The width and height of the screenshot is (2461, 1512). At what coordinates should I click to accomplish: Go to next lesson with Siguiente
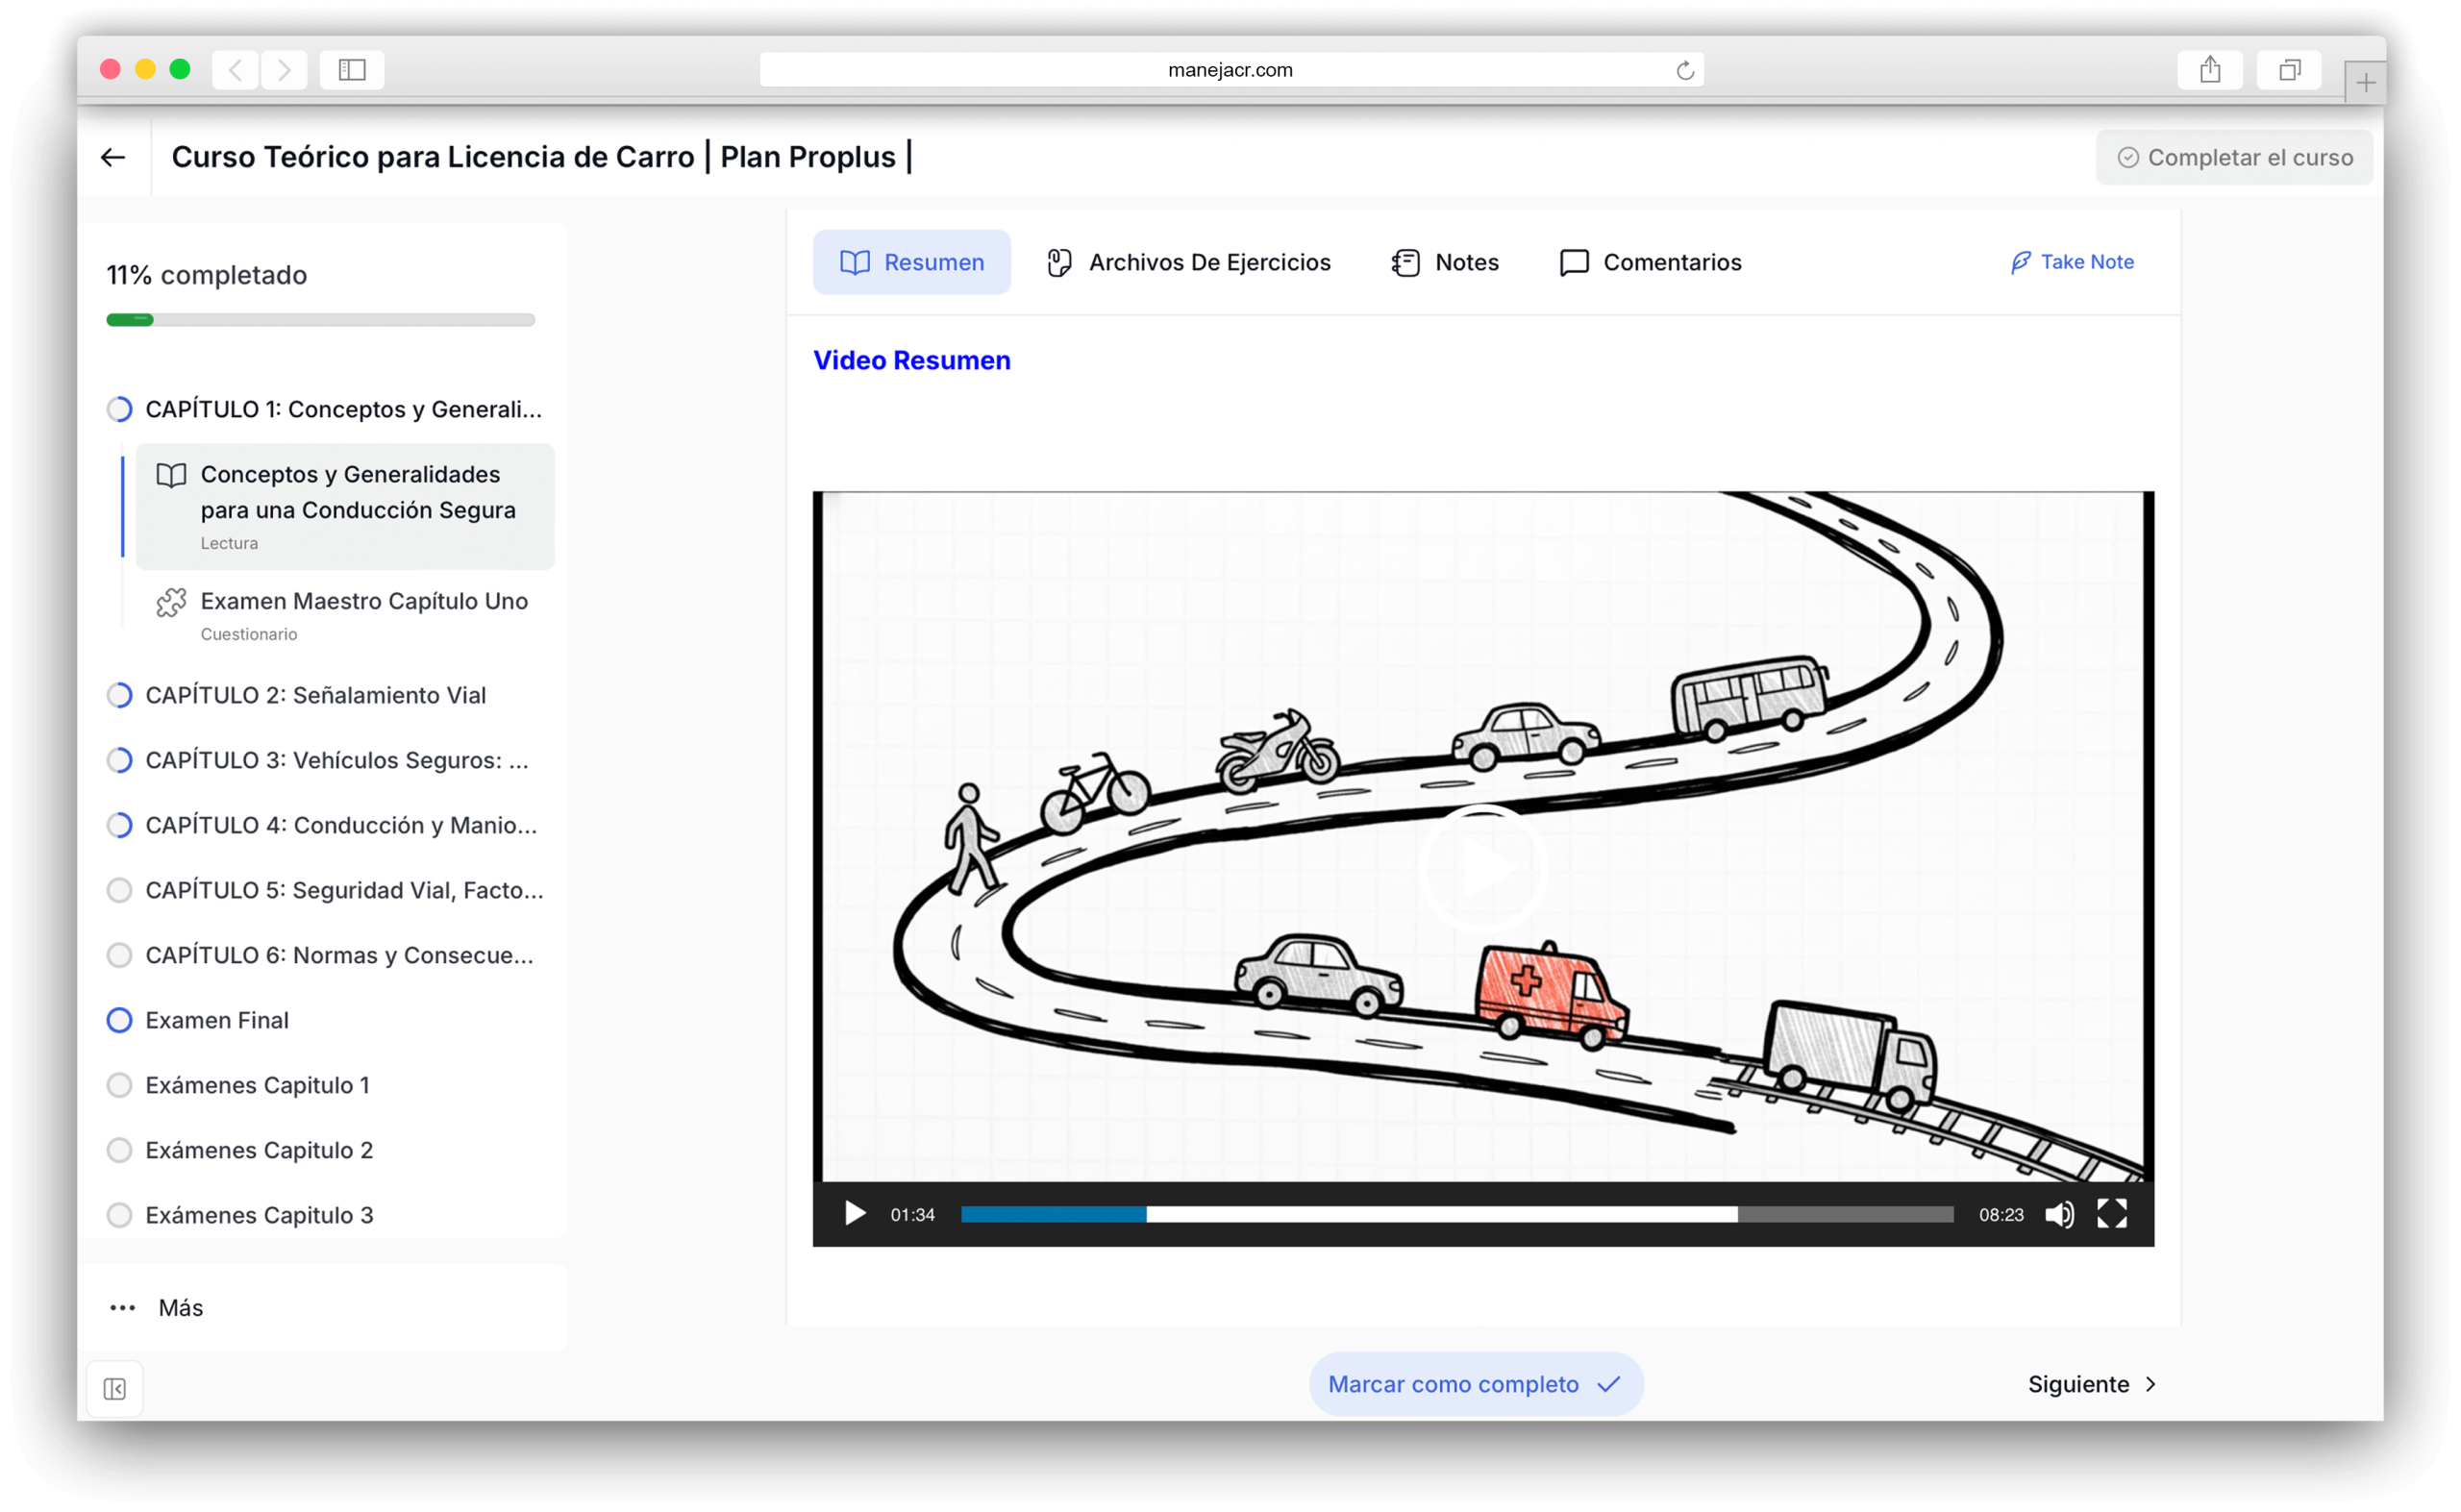2092,1384
